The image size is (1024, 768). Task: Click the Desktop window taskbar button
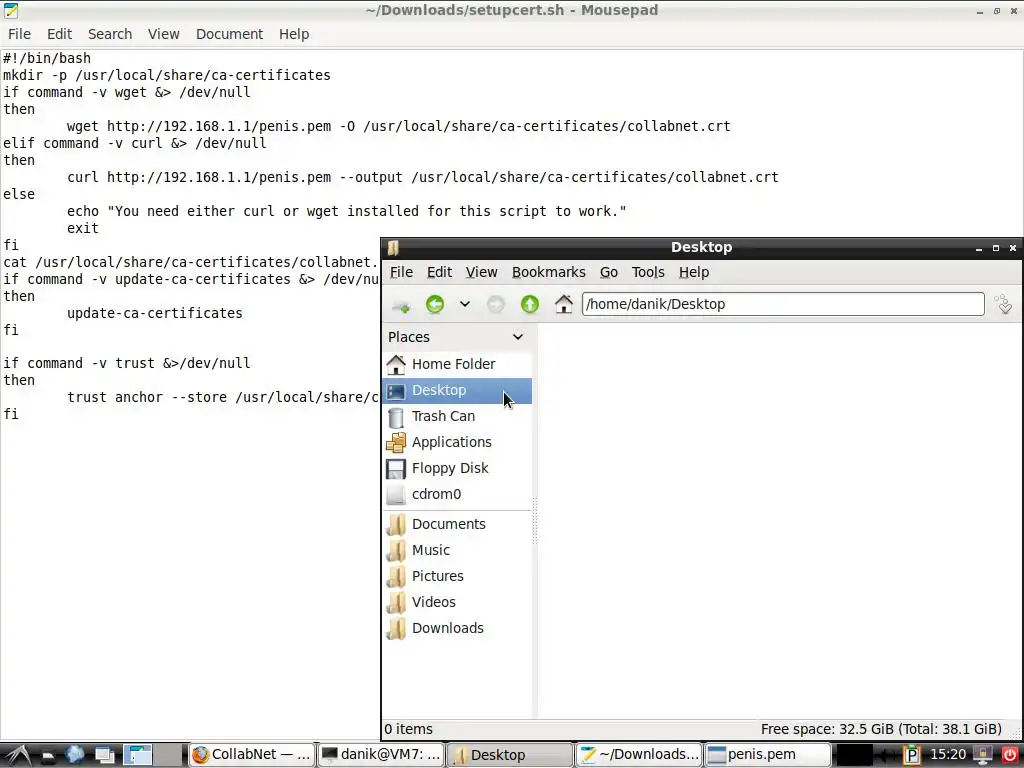(x=509, y=755)
